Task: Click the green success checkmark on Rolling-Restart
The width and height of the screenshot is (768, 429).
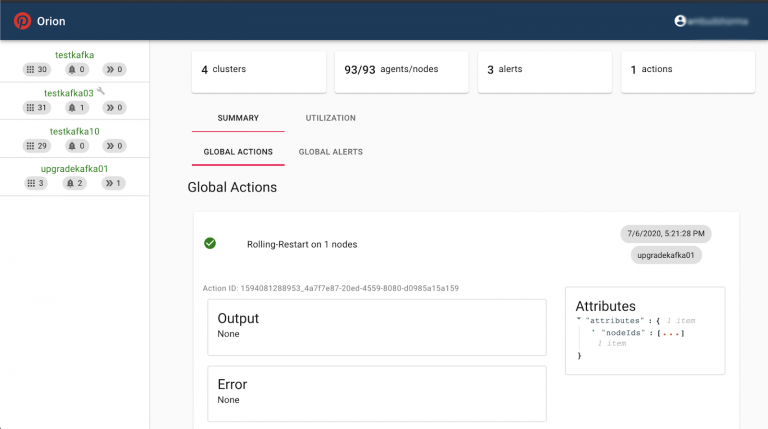Action: (210, 243)
